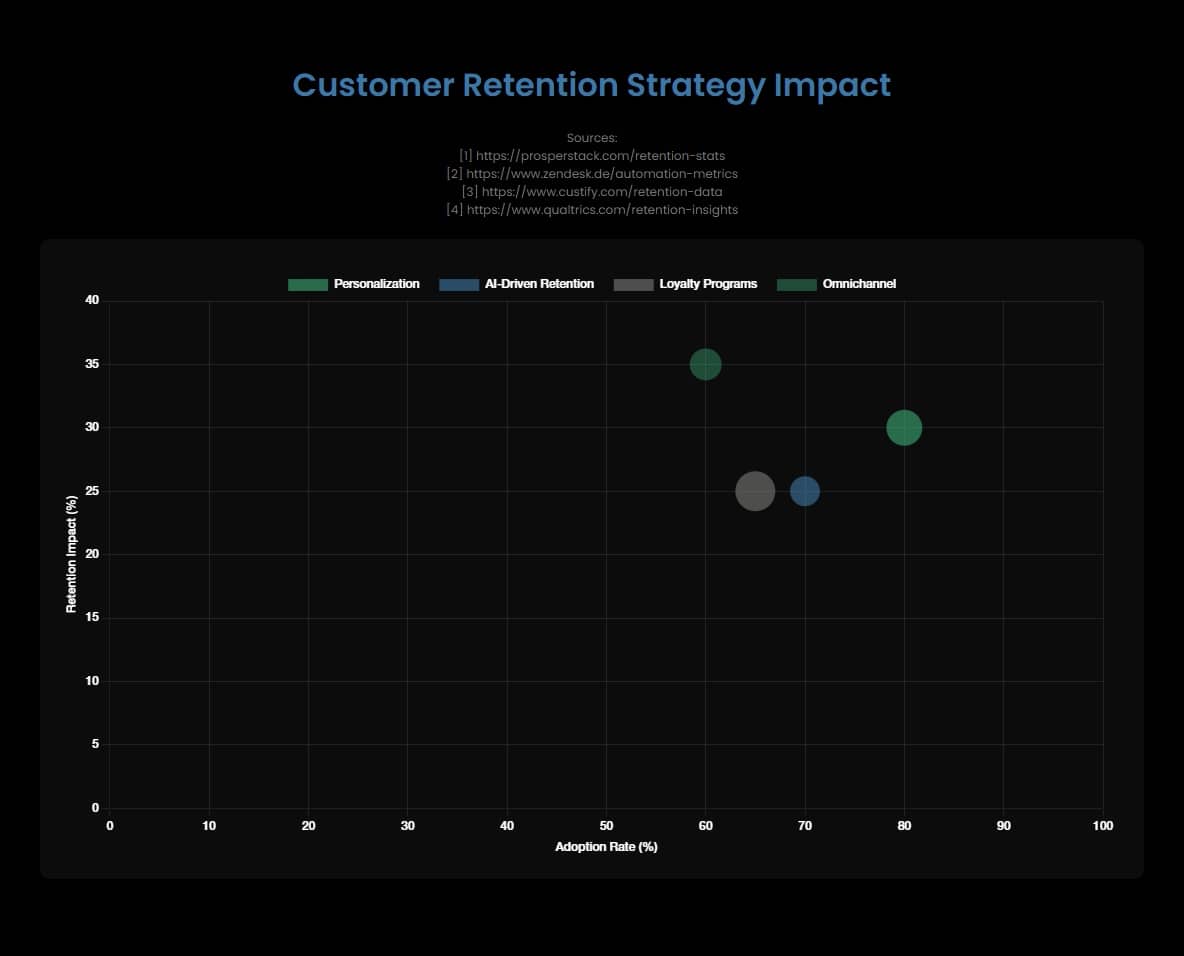The image size is (1184, 956).
Task: Select the Omnichannel bubble at 80% adoption
Action: (x=904, y=428)
